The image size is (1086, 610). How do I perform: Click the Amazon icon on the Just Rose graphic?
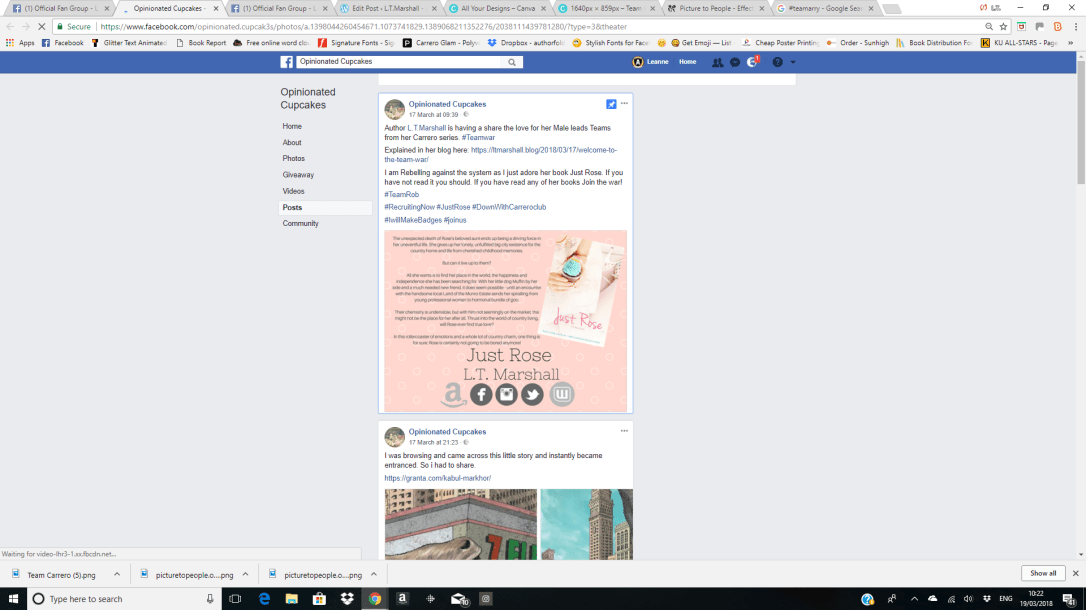[454, 394]
